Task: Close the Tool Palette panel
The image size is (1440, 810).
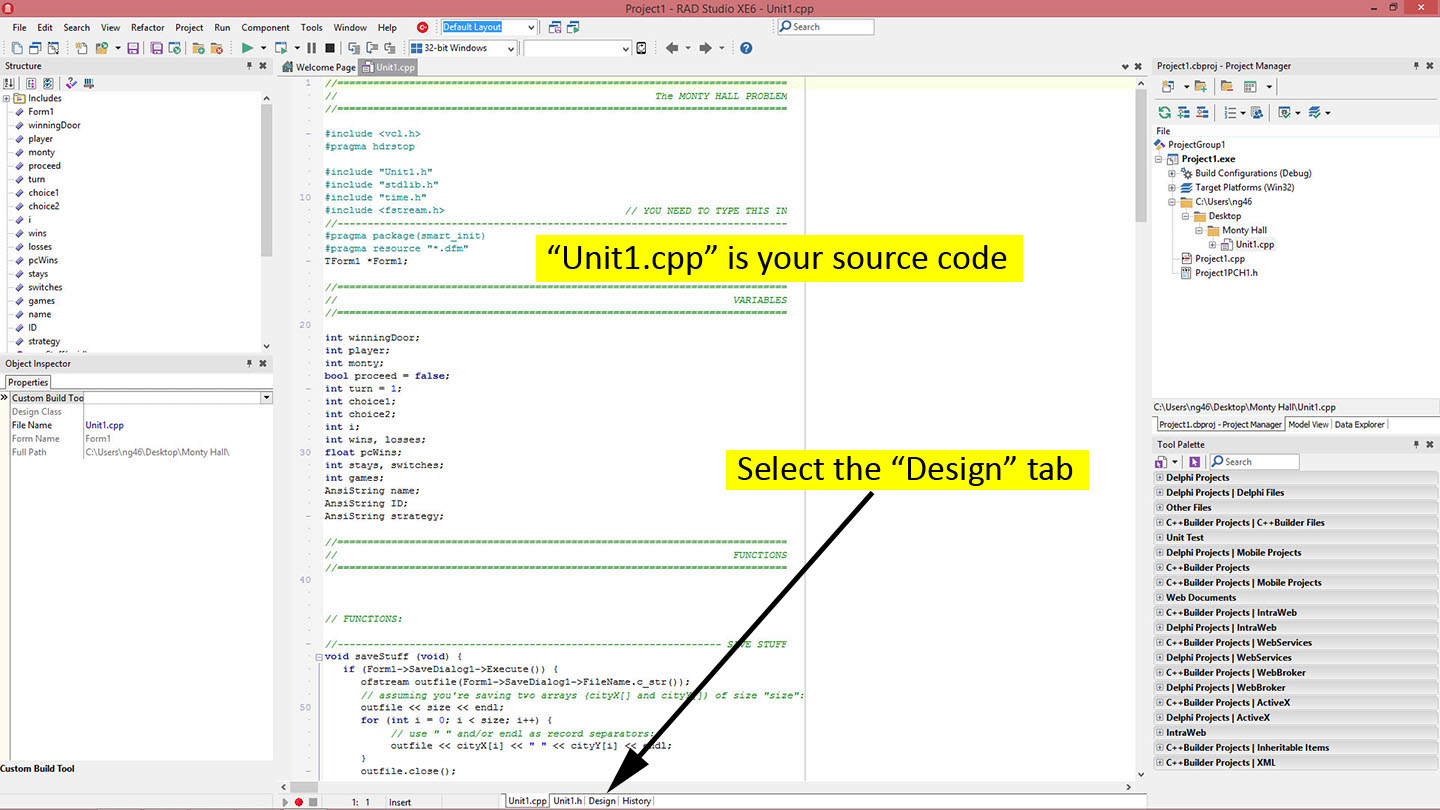Action: [x=1430, y=444]
